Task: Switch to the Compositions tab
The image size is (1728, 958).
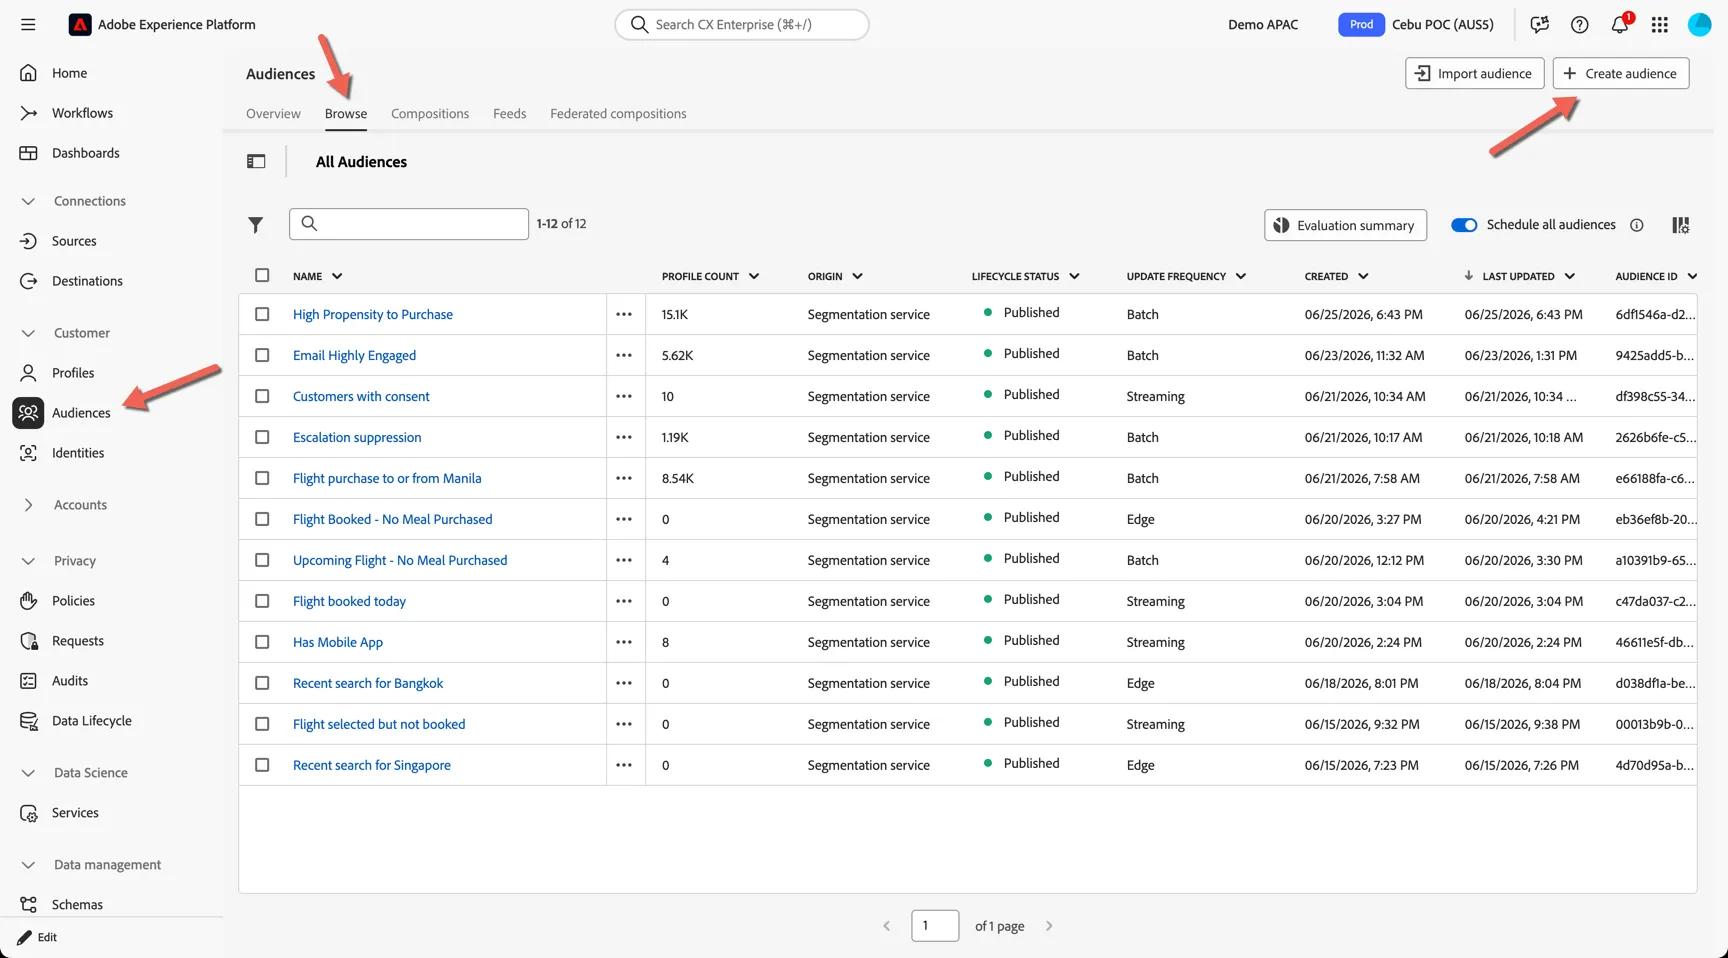Action: 430,114
